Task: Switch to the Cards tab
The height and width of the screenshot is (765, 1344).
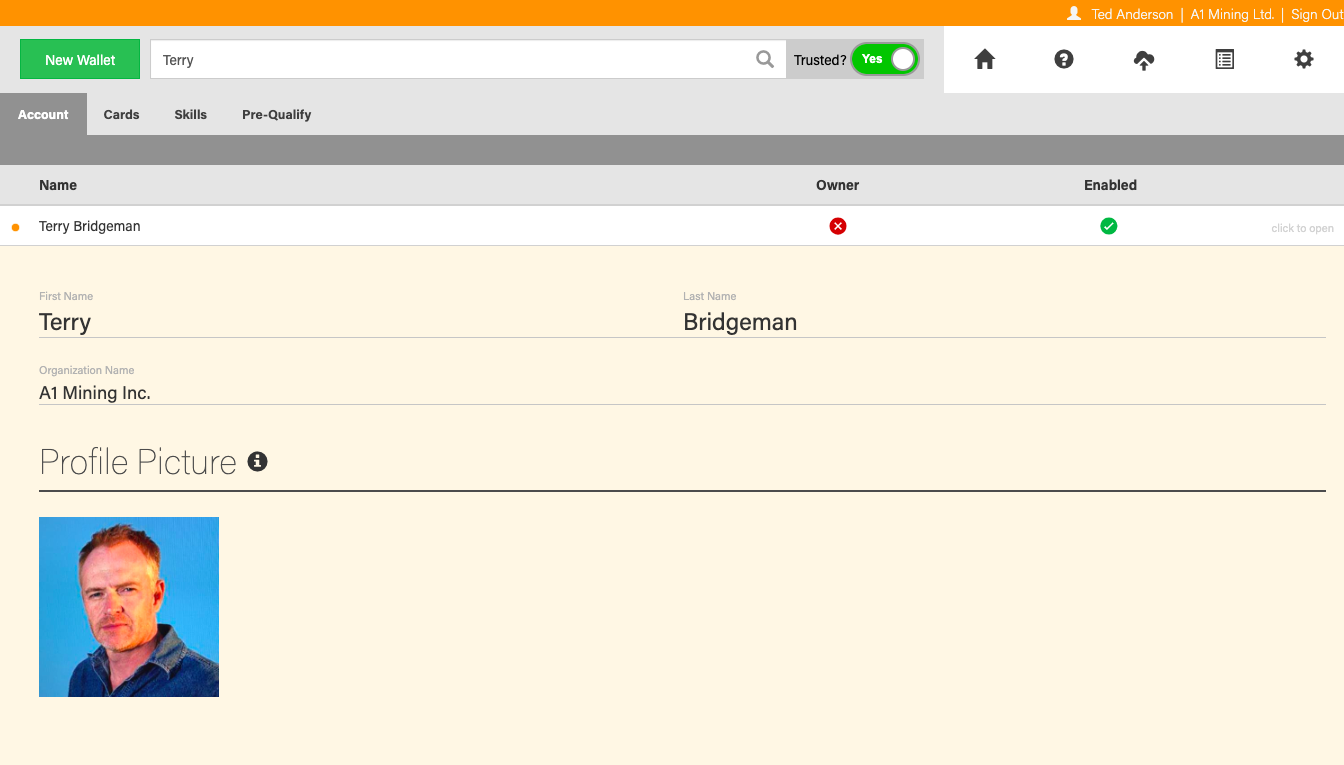Action: pos(121,114)
